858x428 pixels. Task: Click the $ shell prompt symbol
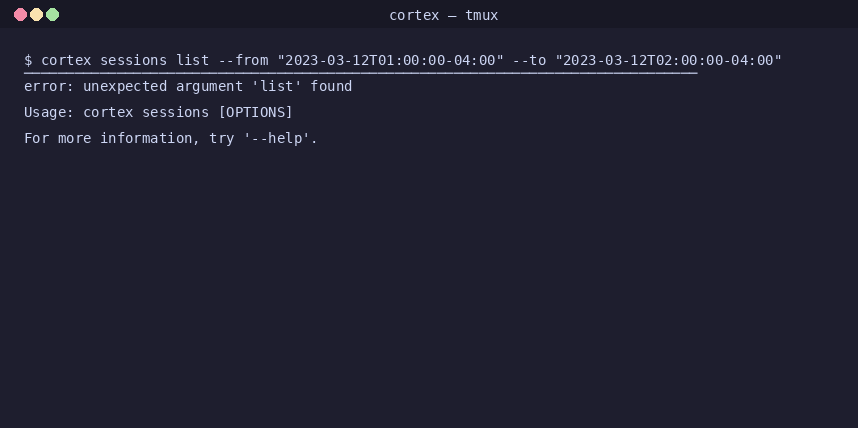click(x=28, y=60)
